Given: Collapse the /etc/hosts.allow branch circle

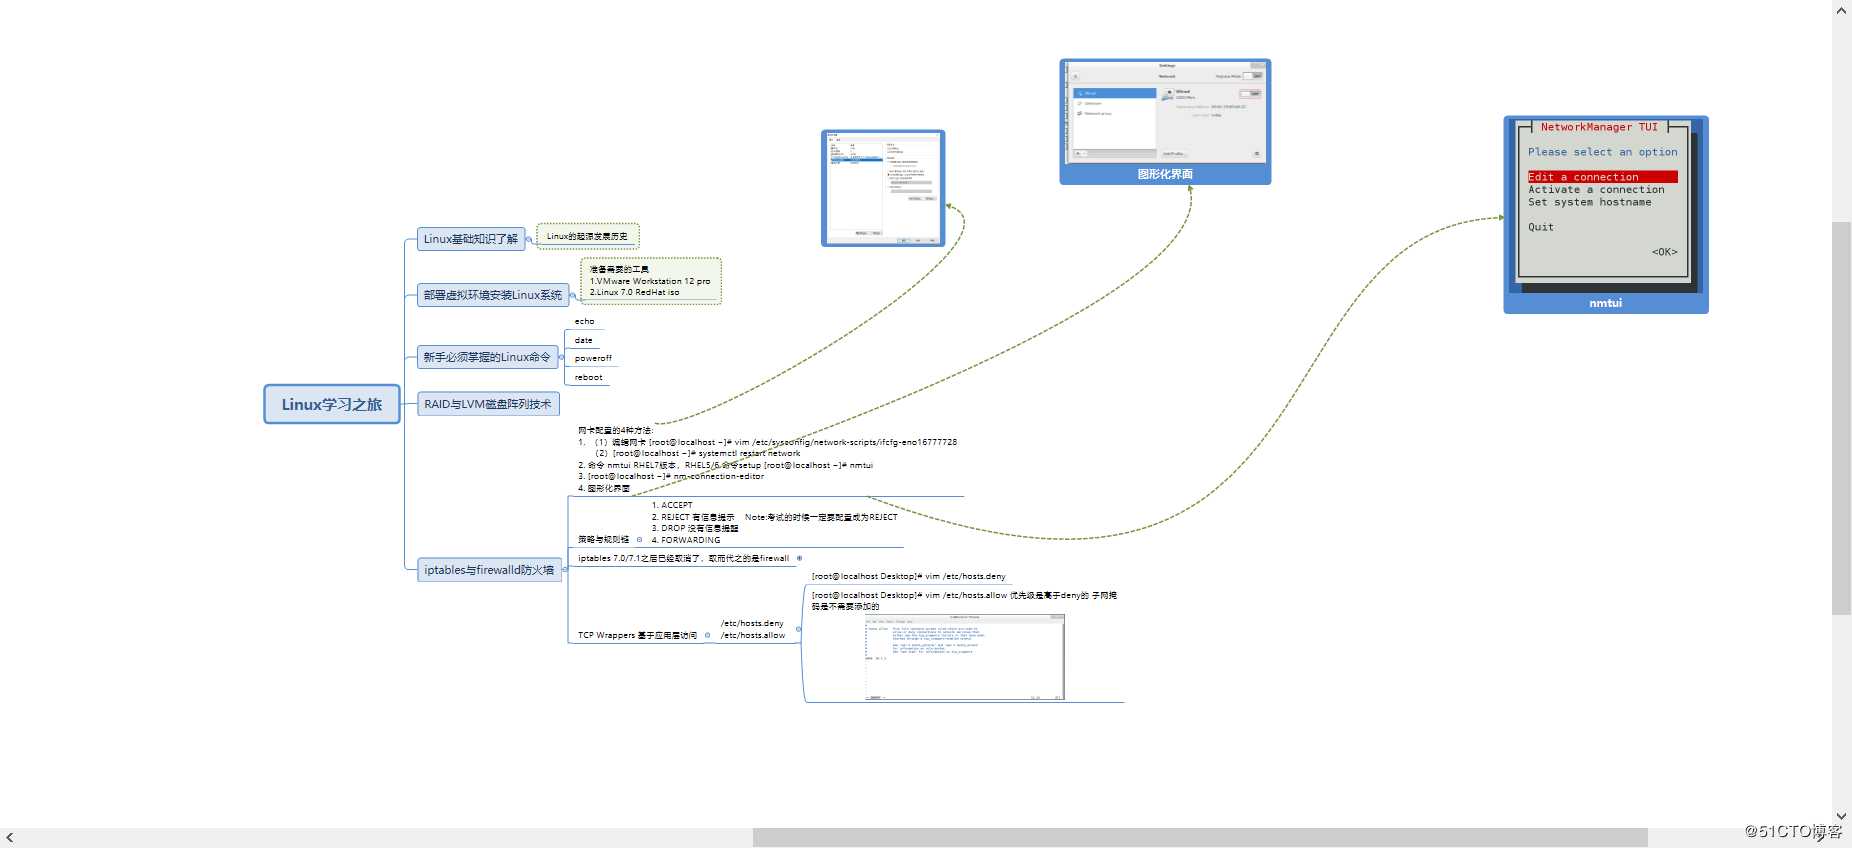Looking at the screenshot, I should tap(798, 629).
